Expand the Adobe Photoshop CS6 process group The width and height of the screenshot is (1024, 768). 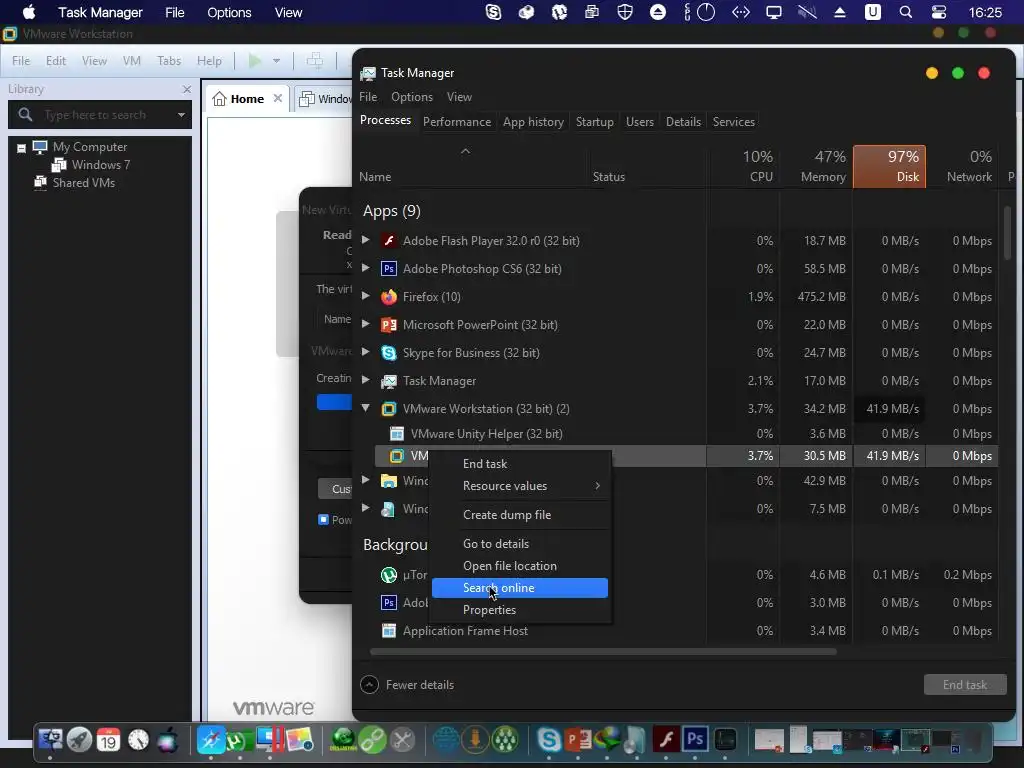coord(366,268)
